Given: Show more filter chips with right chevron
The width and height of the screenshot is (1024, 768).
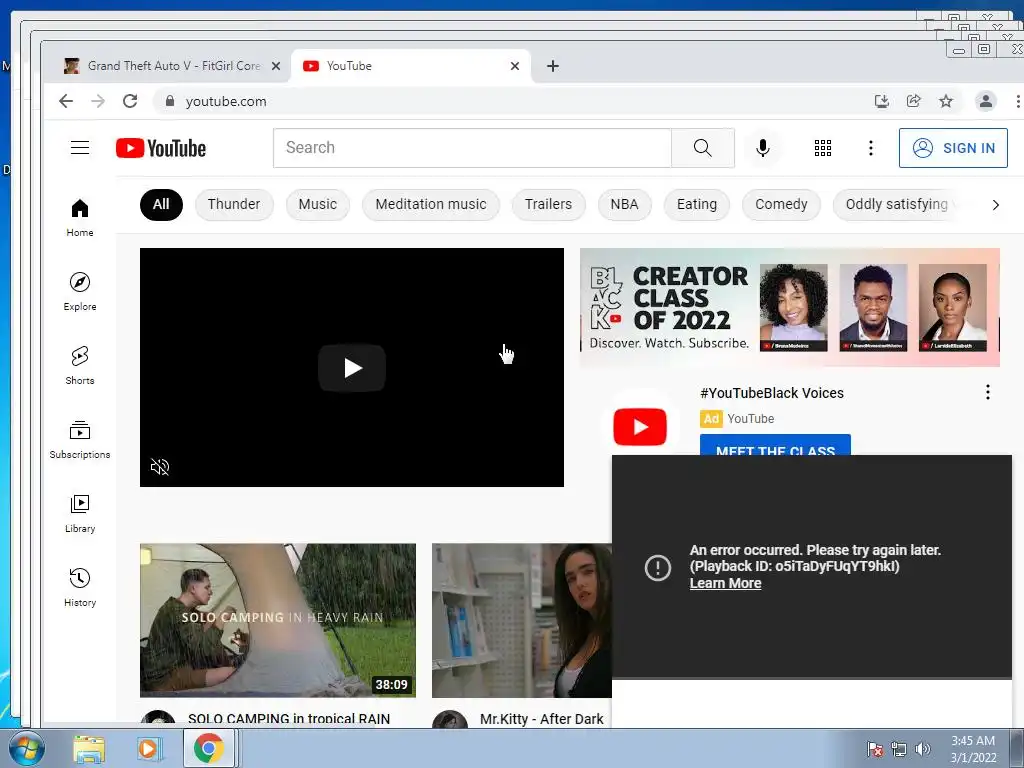Looking at the screenshot, I should click(995, 205).
